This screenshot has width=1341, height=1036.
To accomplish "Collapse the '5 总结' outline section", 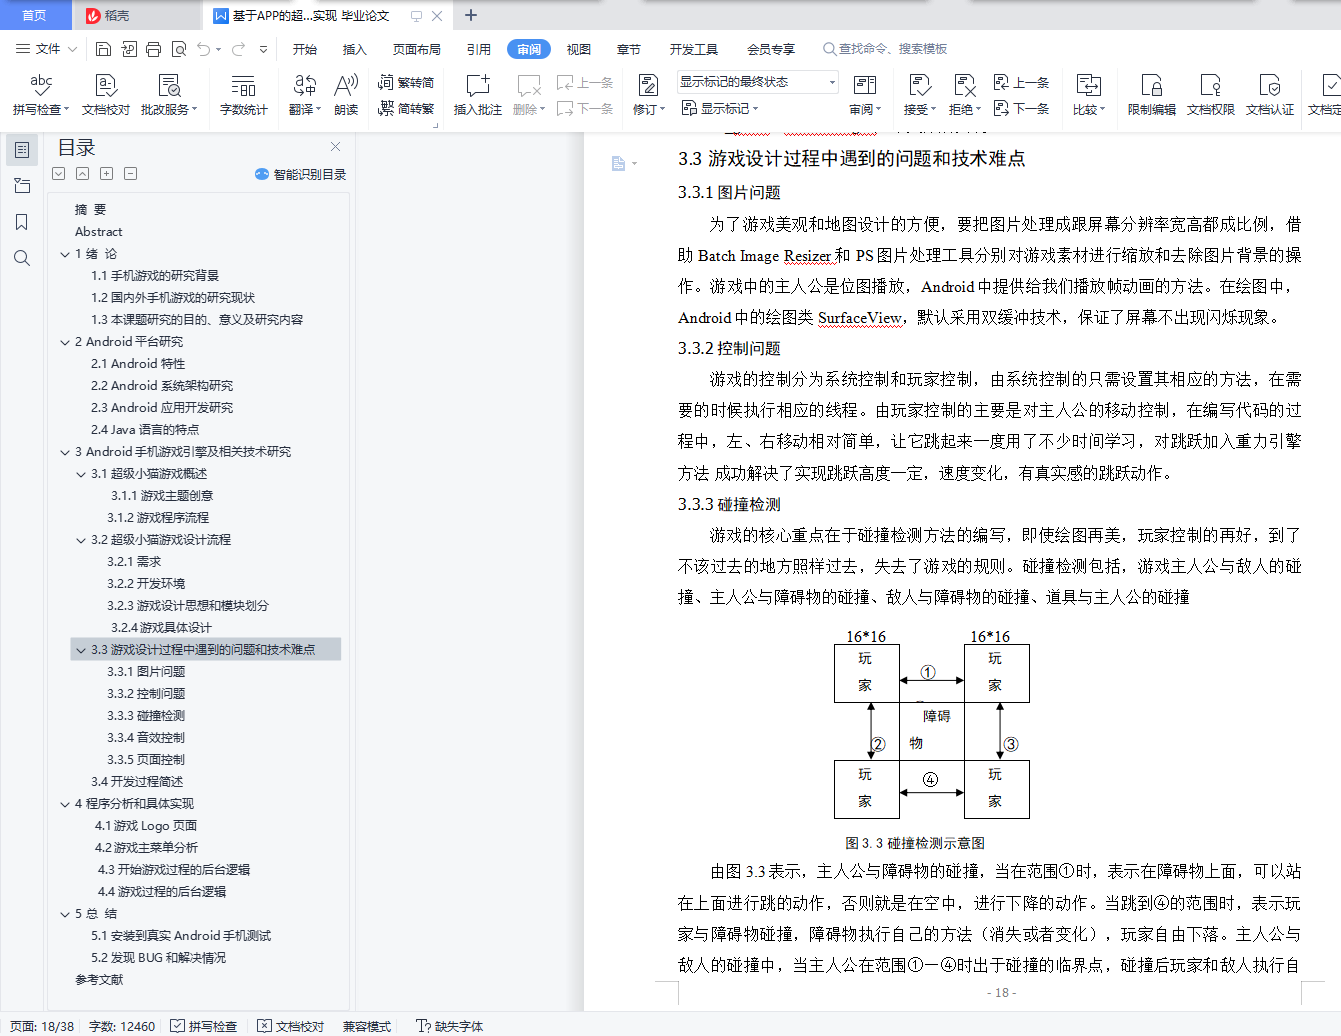I will point(65,914).
